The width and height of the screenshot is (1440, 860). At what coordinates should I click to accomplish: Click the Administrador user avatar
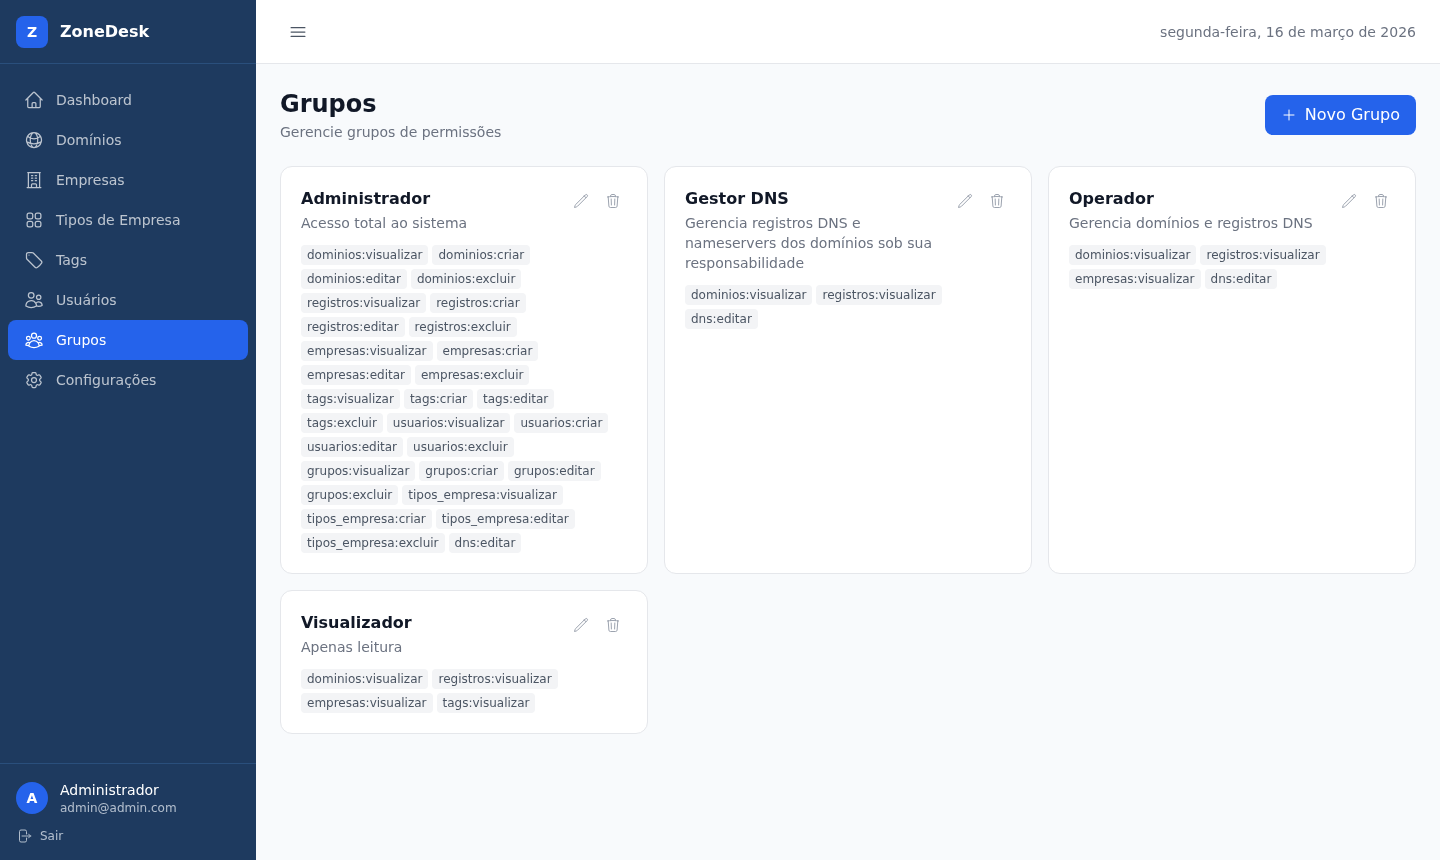[x=32, y=798]
